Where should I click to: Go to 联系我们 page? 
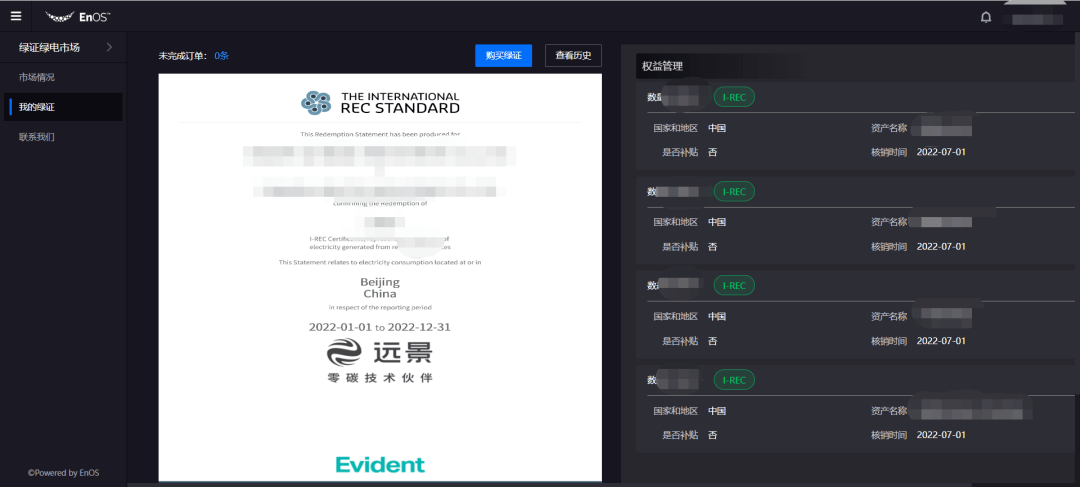(37, 136)
